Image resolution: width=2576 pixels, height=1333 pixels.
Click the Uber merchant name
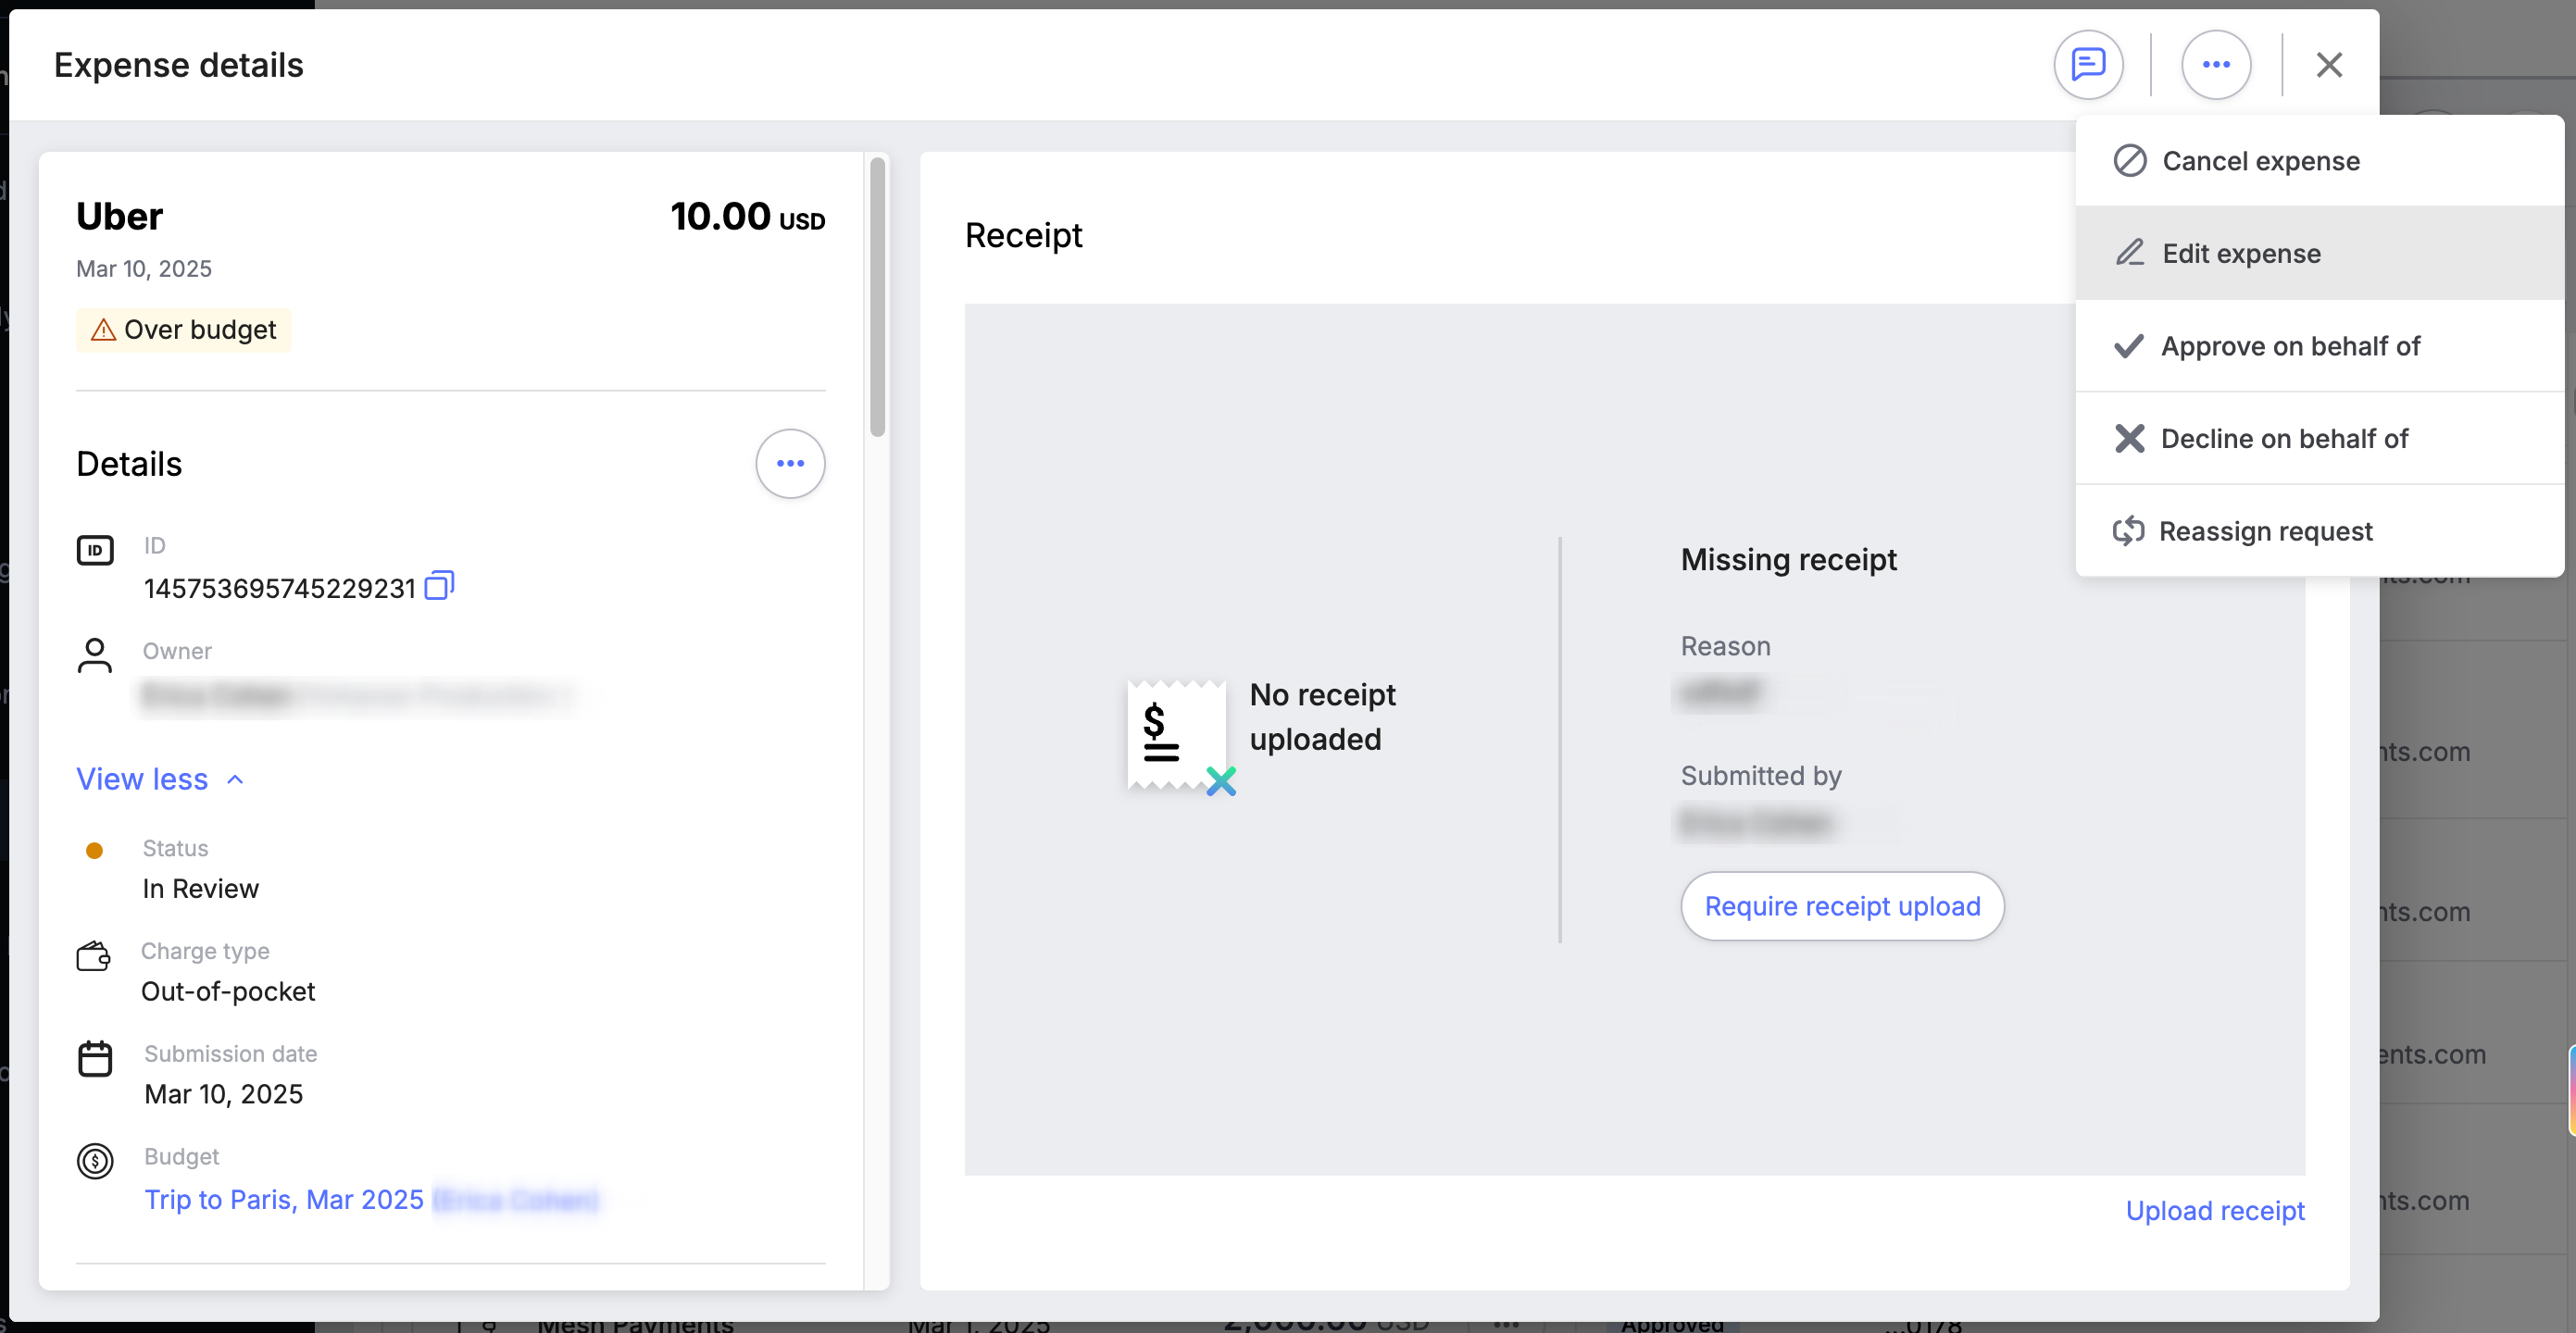point(119,217)
